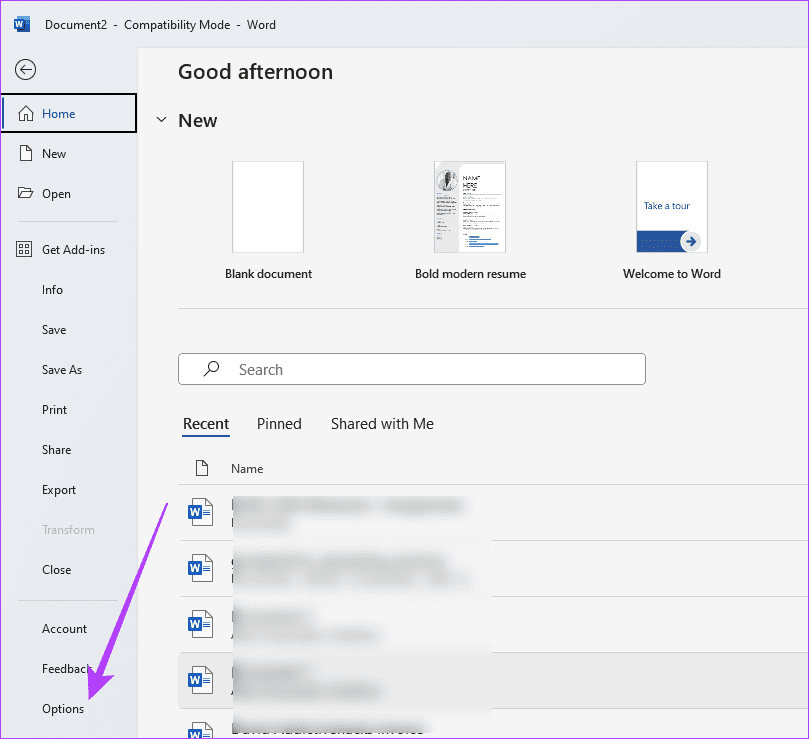The height and width of the screenshot is (739, 809).
Task: Click the arrow icon on Take a tour
Action: 691,241
